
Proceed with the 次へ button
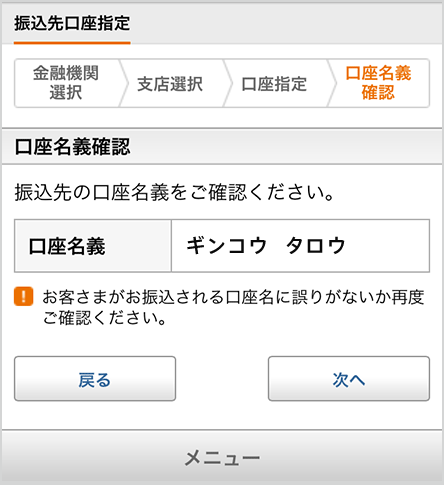point(349,378)
